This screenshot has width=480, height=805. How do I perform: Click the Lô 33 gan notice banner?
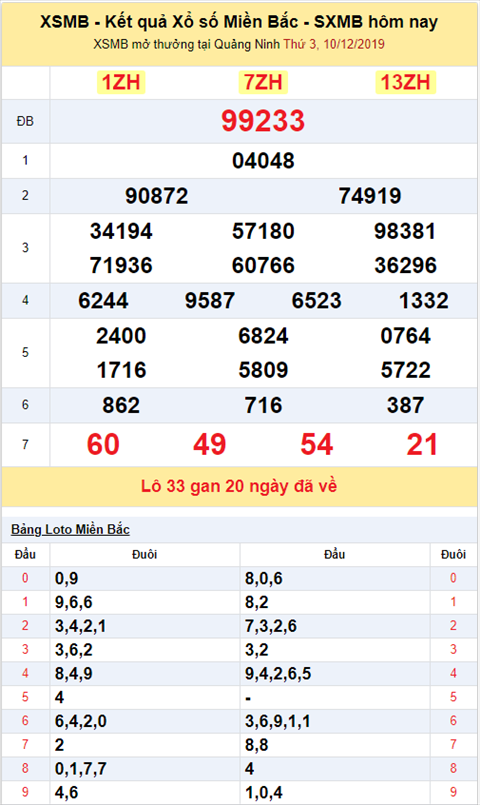pyautogui.click(x=239, y=486)
